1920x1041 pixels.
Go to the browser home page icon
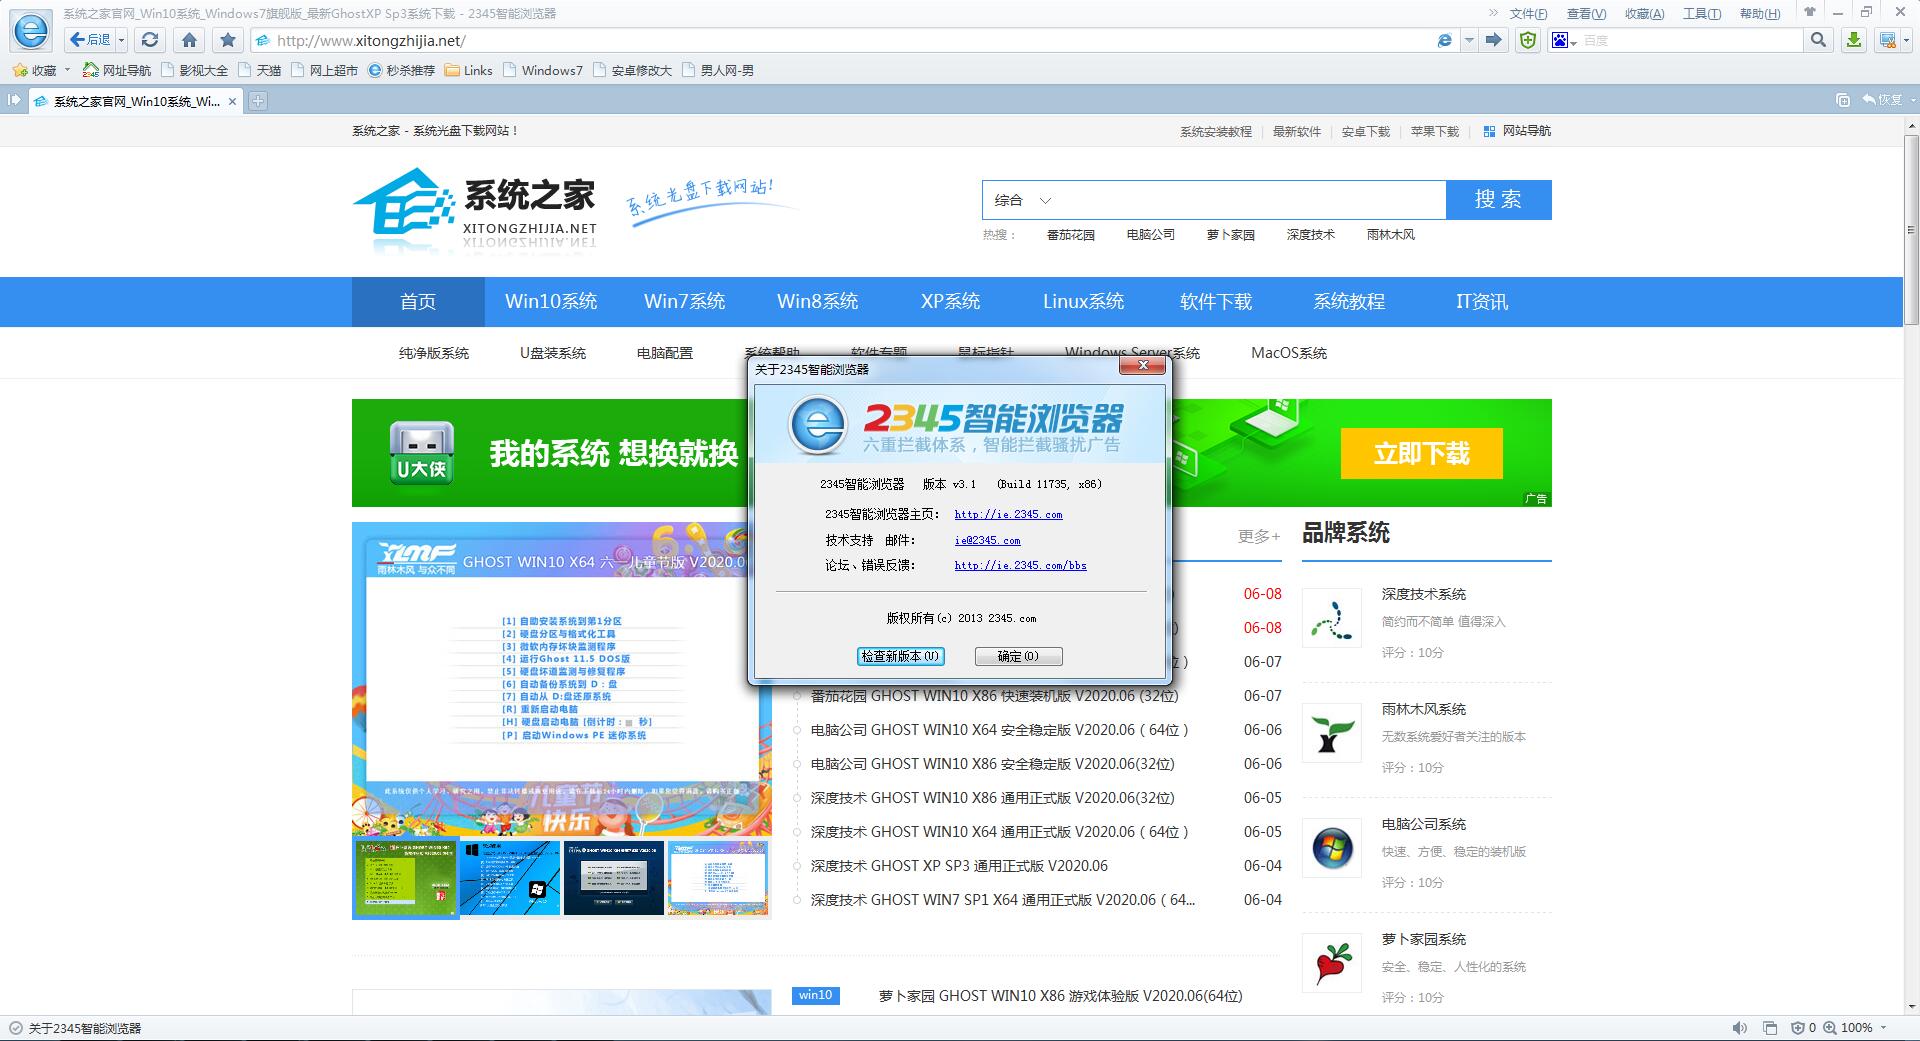pyautogui.click(x=189, y=40)
